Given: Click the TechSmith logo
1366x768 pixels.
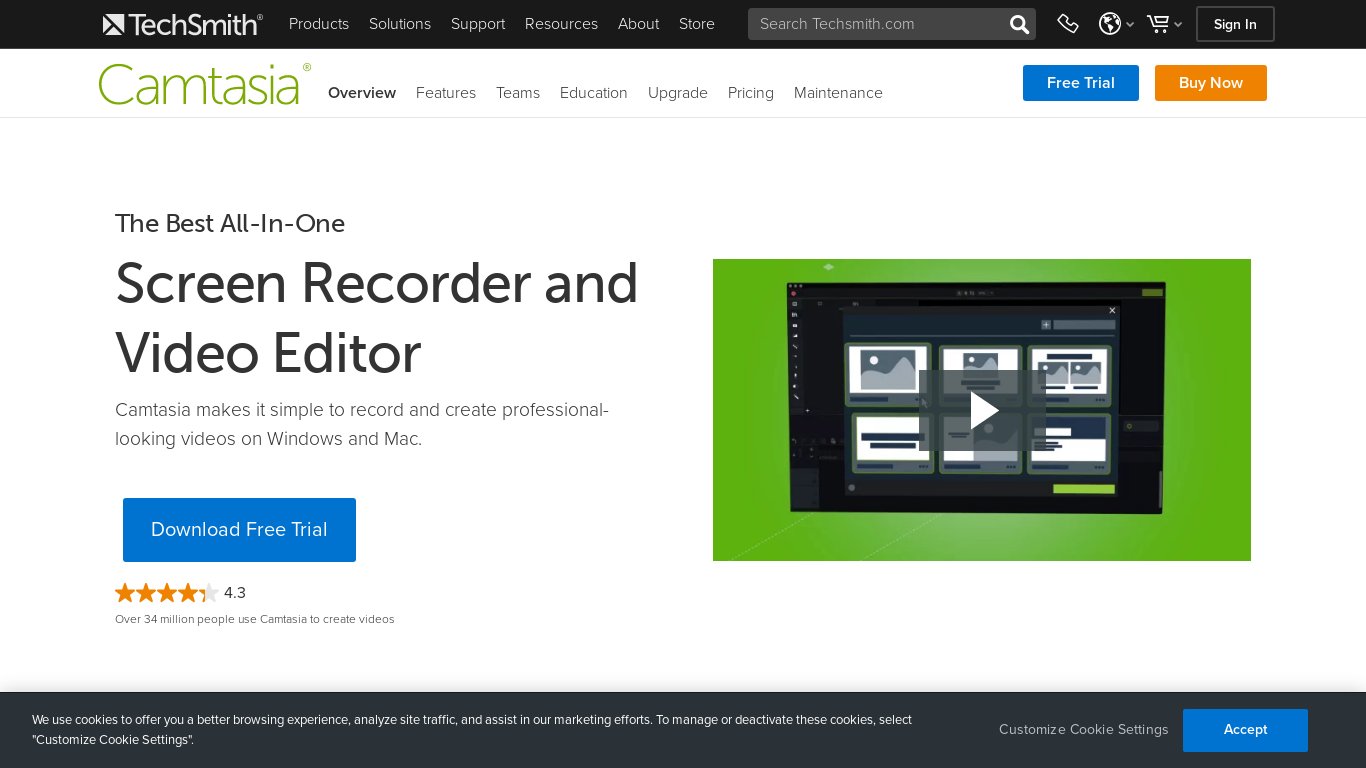Looking at the screenshot, I should click(x=183, y=24).
